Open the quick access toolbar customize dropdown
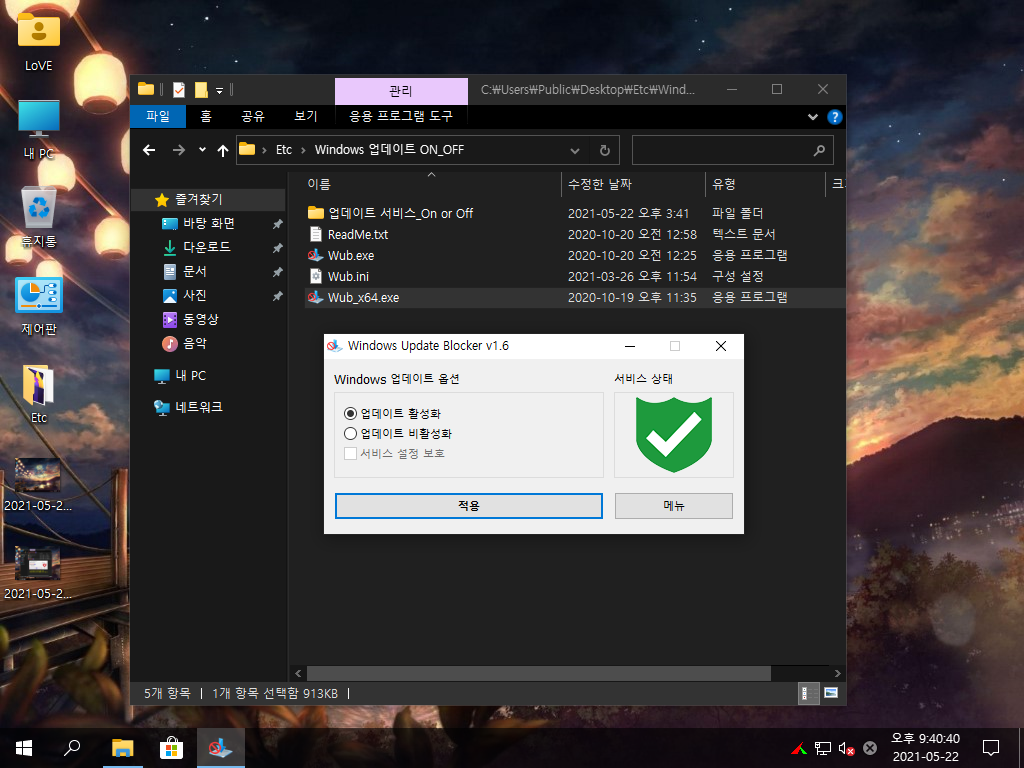The height and width of the screenshot is (768, 1024). click(219, 90)
